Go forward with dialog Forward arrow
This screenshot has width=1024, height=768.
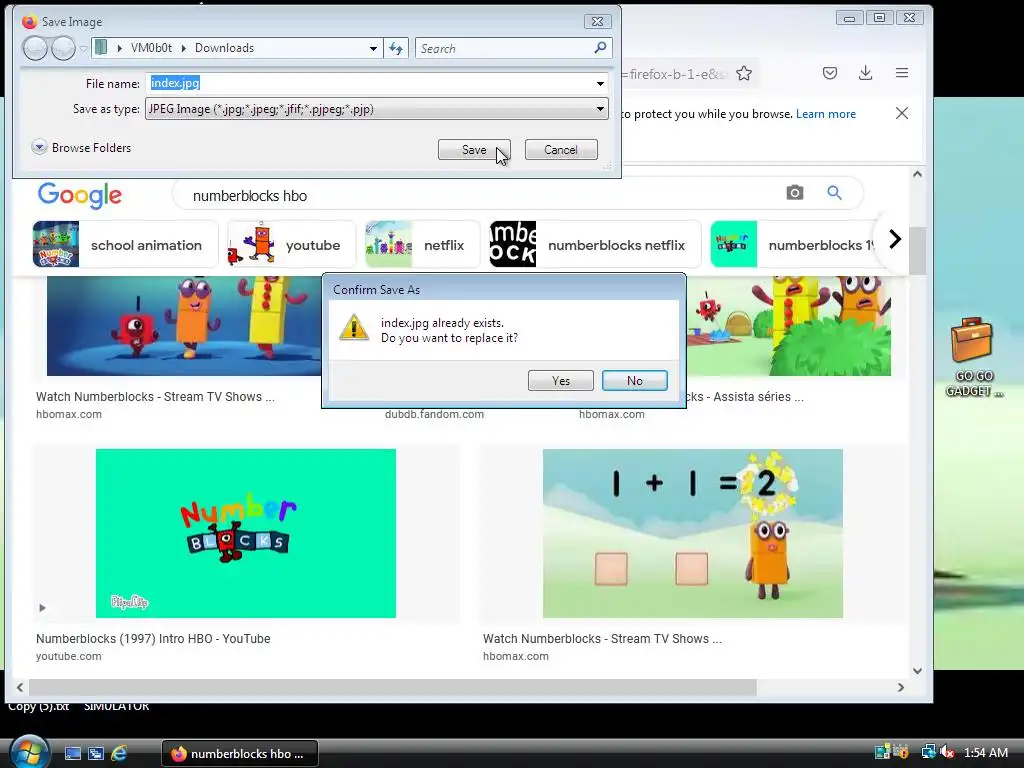(x=63, y=48)
